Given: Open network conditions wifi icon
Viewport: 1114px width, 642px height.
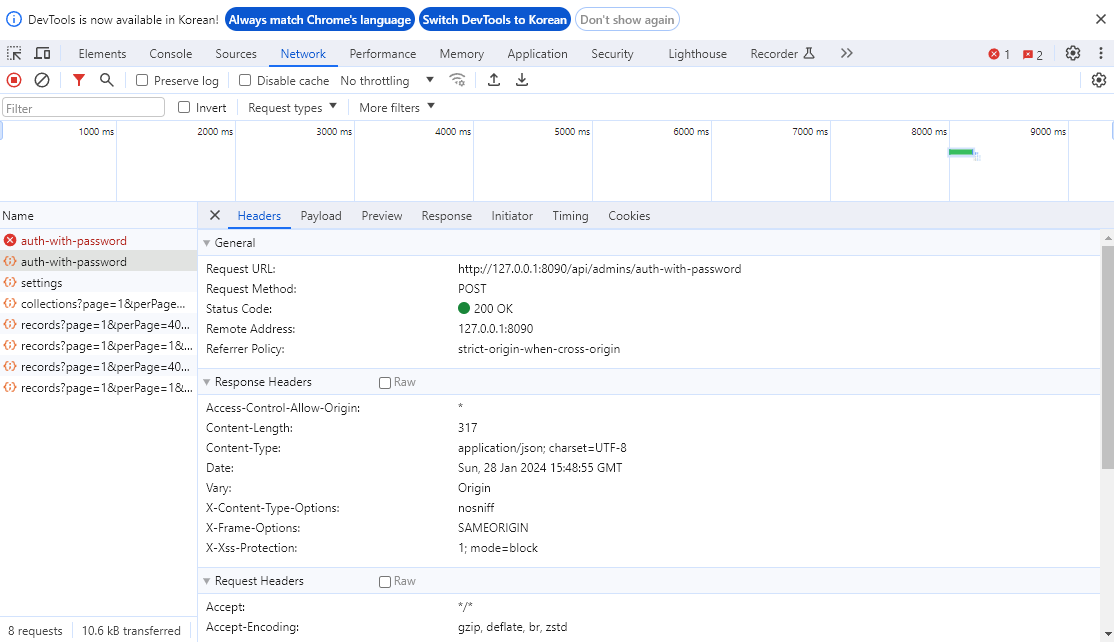Looking at the screenshot, I should pos(458,80).
